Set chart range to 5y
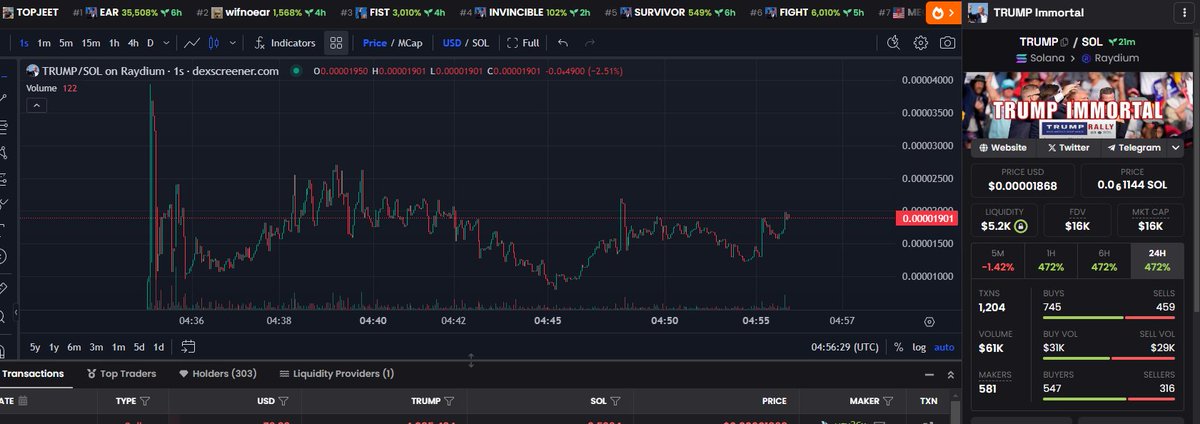The width and height of the screenshot is (1200, 424). click(x=35, y=347)
